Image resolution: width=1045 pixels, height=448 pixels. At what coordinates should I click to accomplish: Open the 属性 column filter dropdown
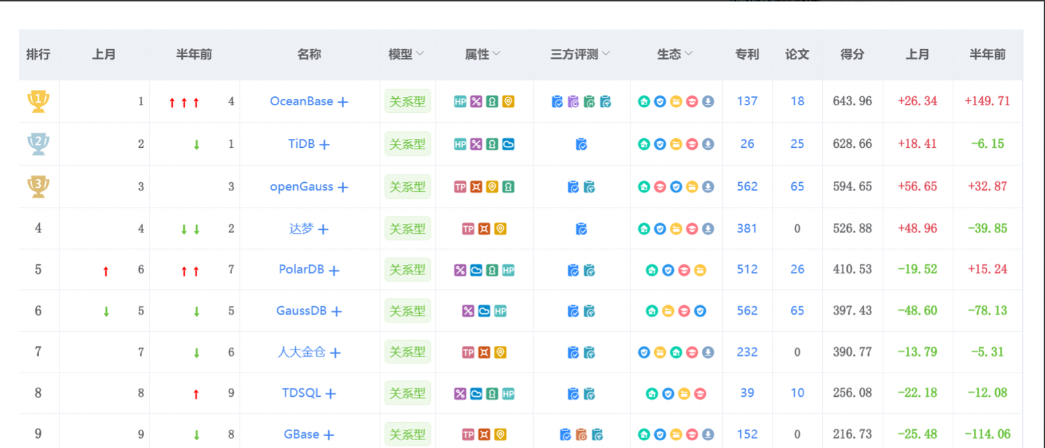[497, 55]
